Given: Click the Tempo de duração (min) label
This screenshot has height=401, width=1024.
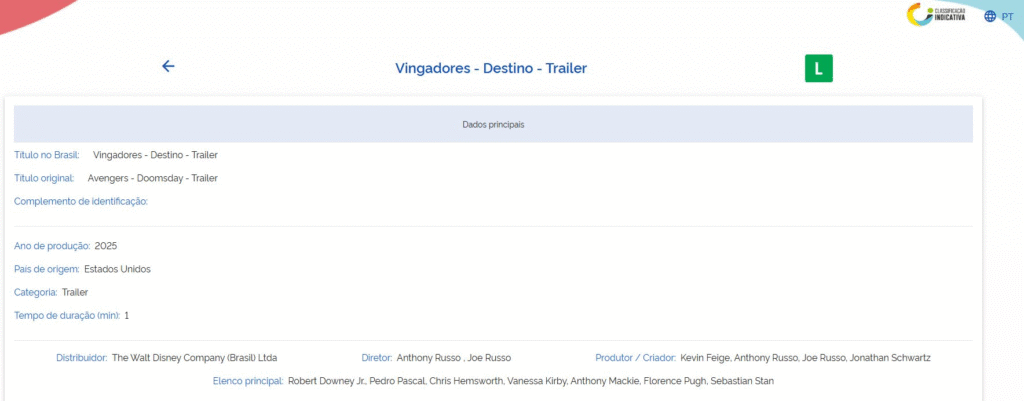Looking at the screenshot, I should pos(67,315).
